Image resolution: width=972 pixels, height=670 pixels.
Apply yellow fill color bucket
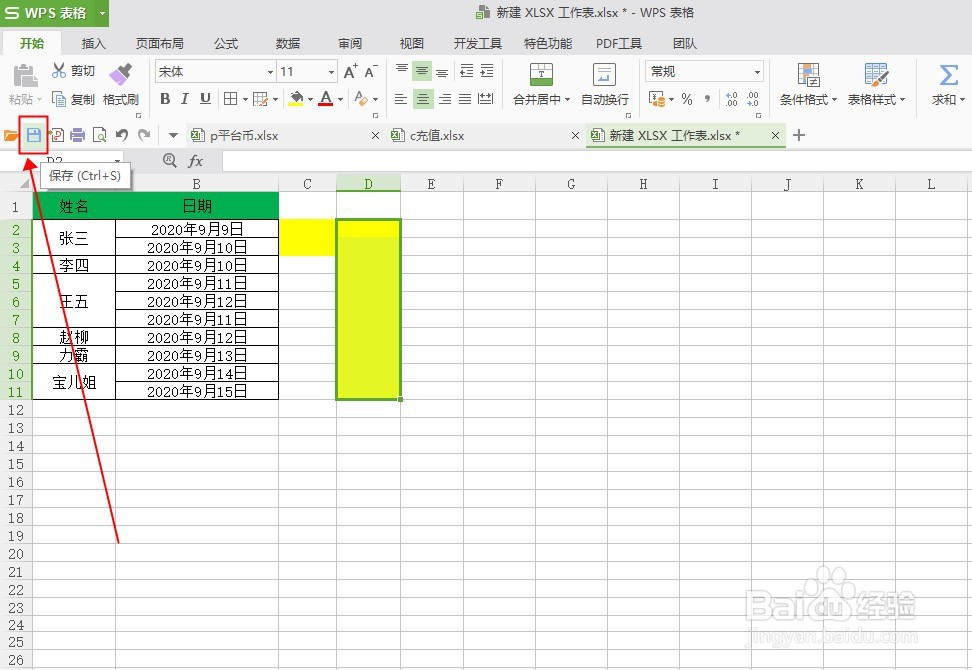[x=296, y=99]
